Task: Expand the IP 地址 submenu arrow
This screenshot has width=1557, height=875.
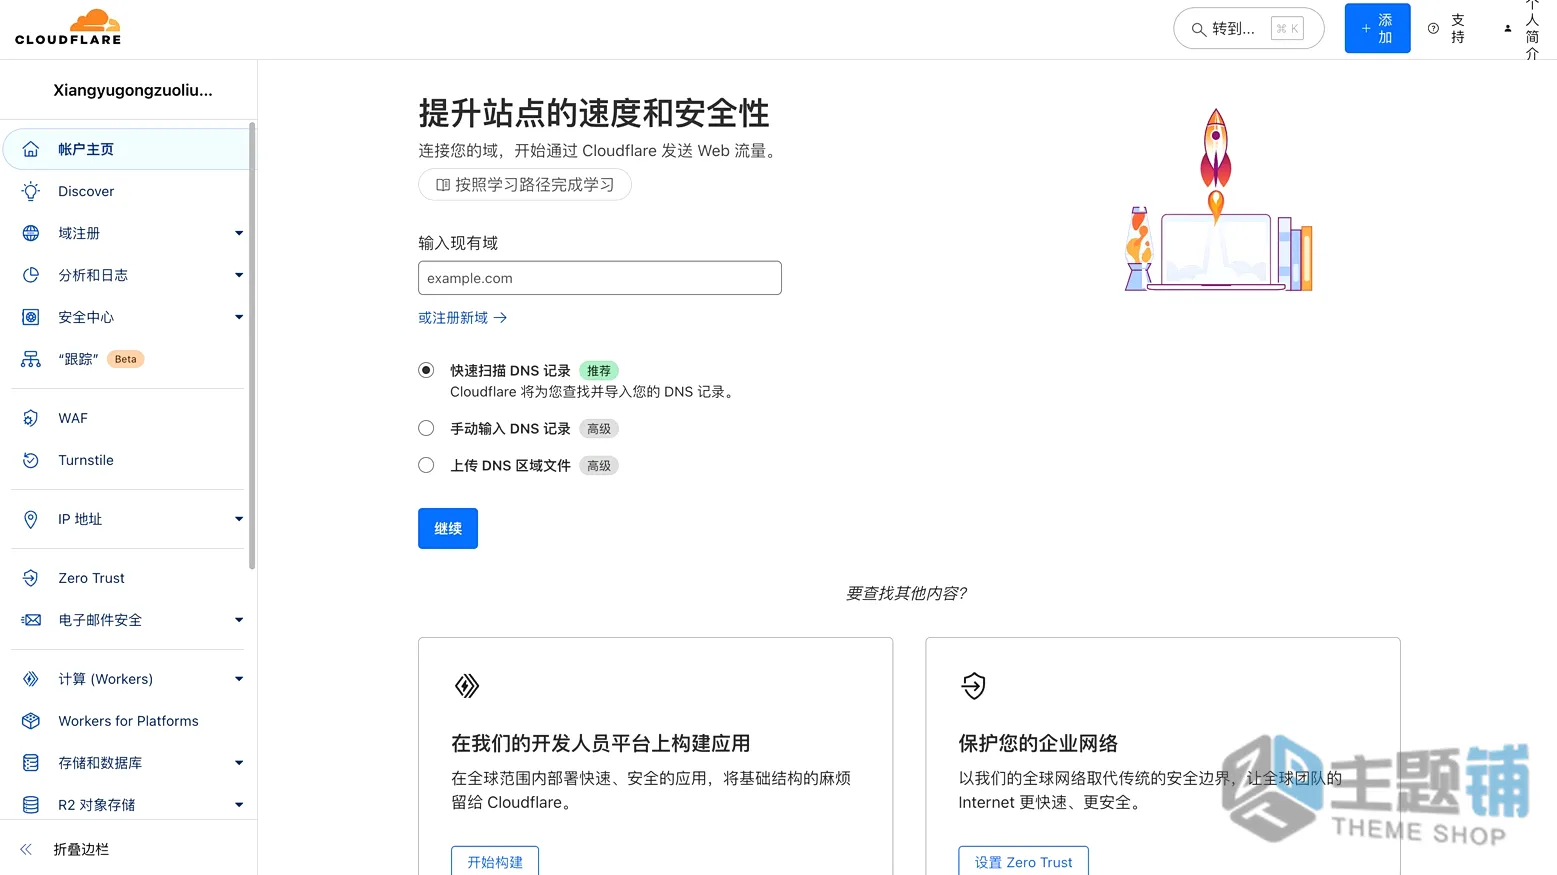Action: 239,519
